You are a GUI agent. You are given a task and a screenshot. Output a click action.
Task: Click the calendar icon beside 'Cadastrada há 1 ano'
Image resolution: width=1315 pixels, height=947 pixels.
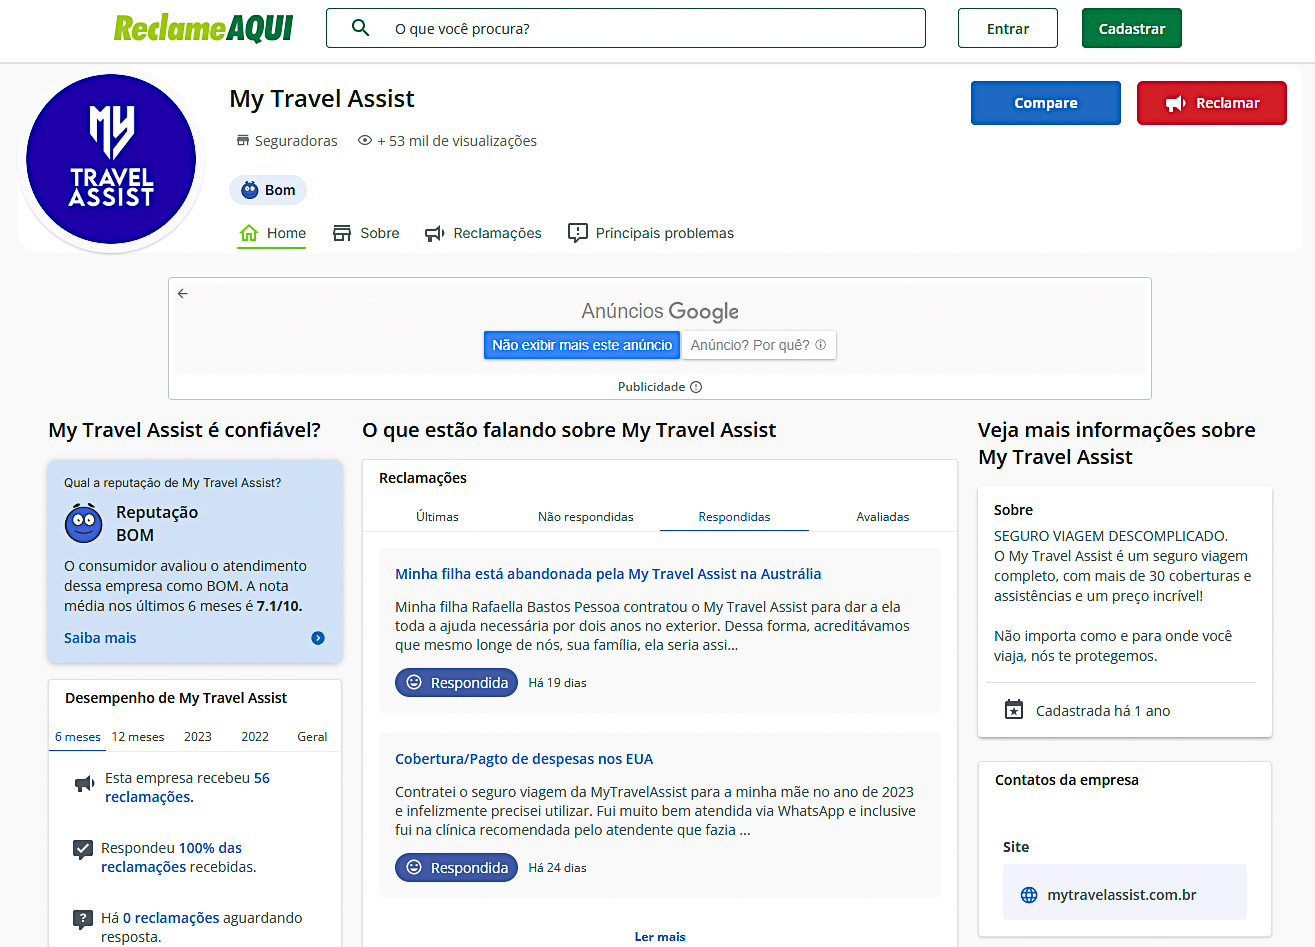[x=1014, y=710]
